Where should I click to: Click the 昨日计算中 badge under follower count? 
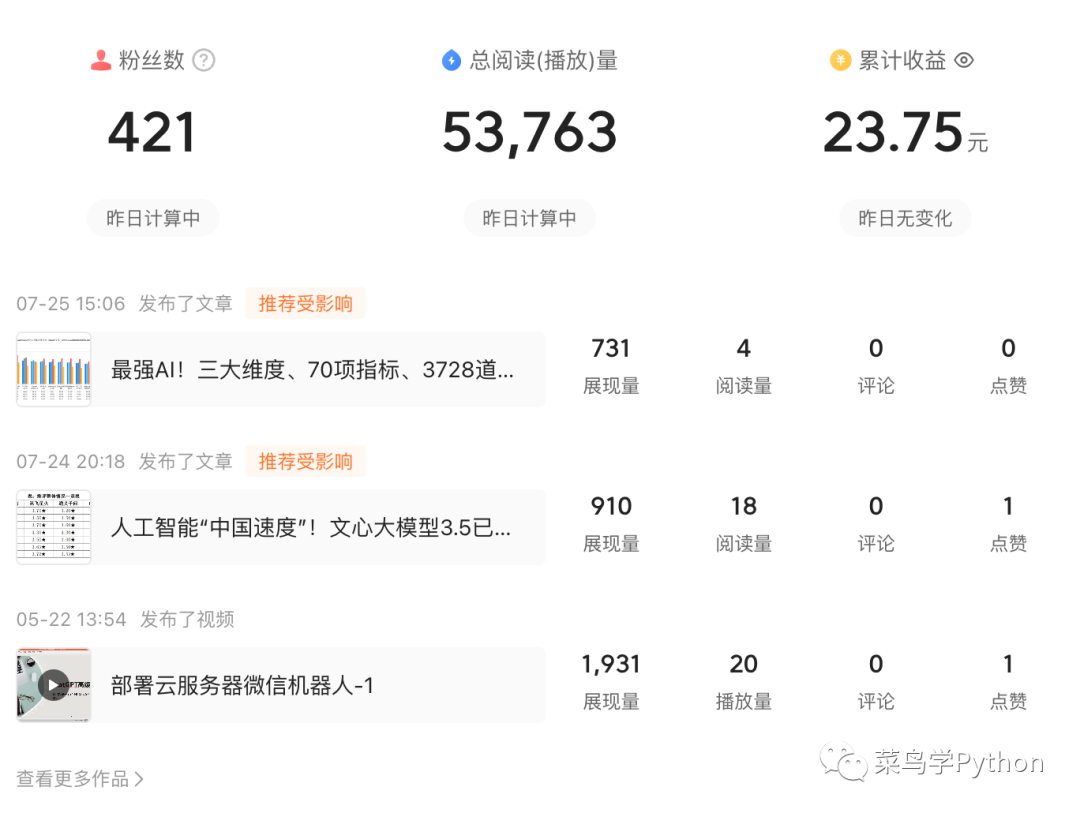[x=153, y=218]
